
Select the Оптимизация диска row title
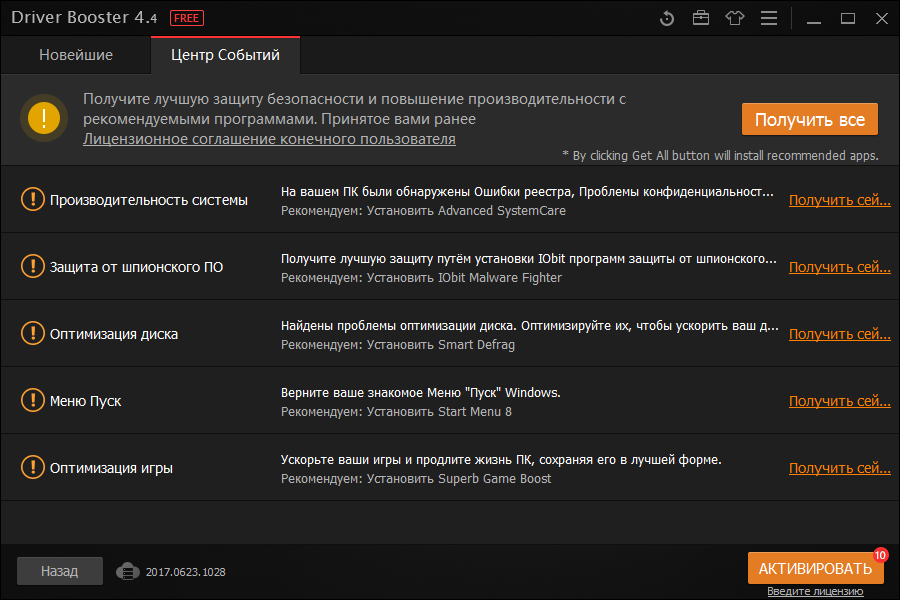(x=114, y=334)
